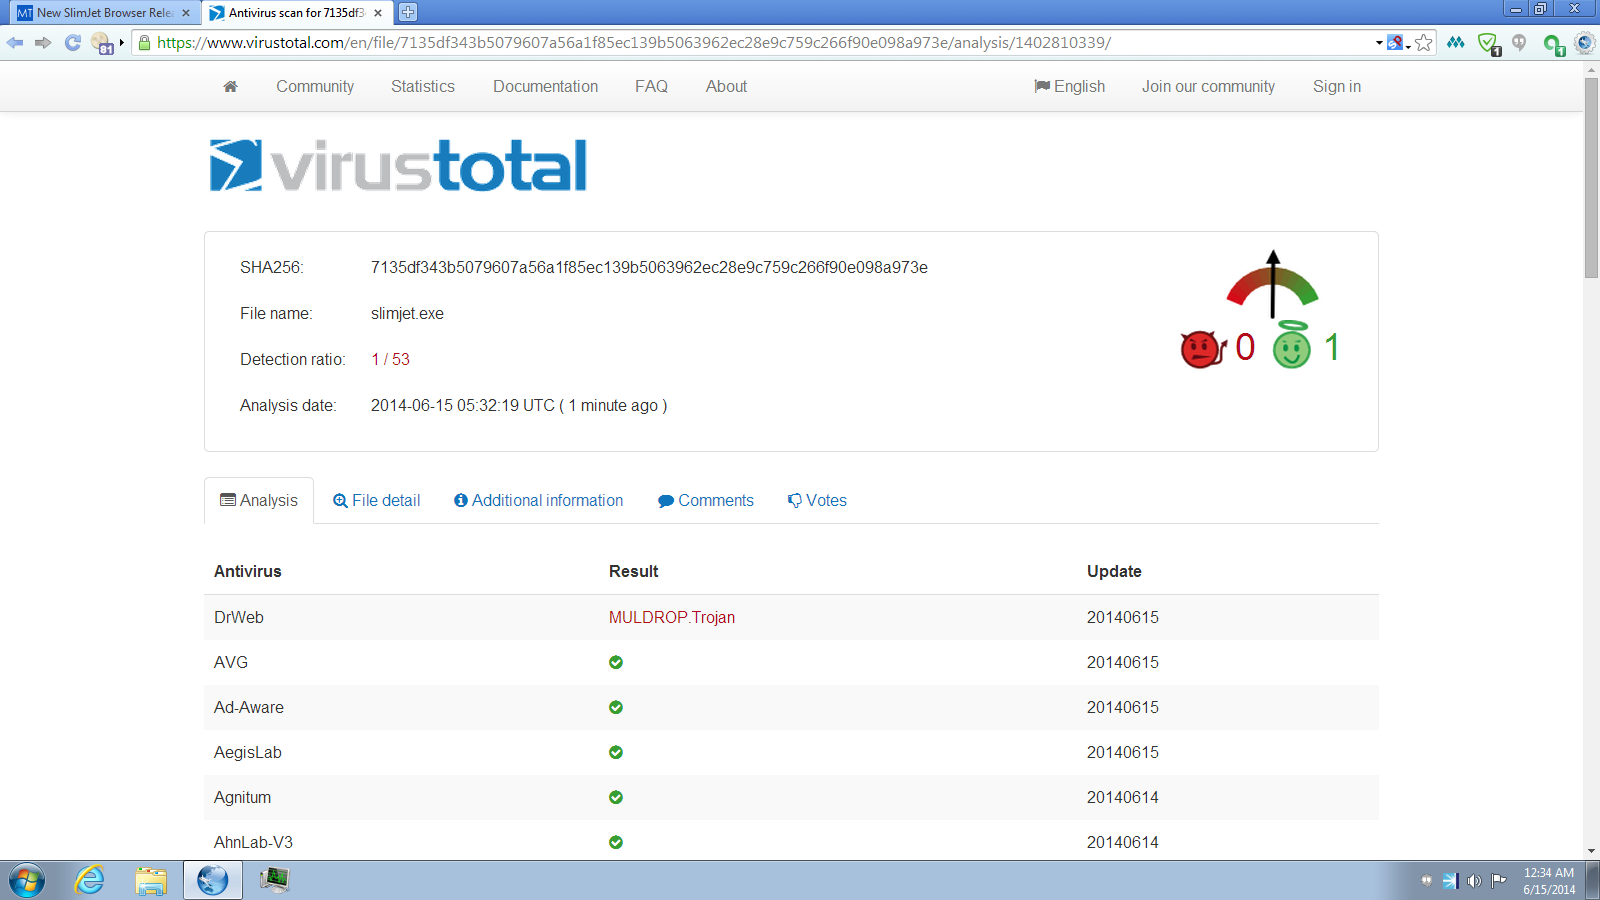Click the blue arrow tray icon
This screenshot has width=1600, height=900.
[1450, 881]
